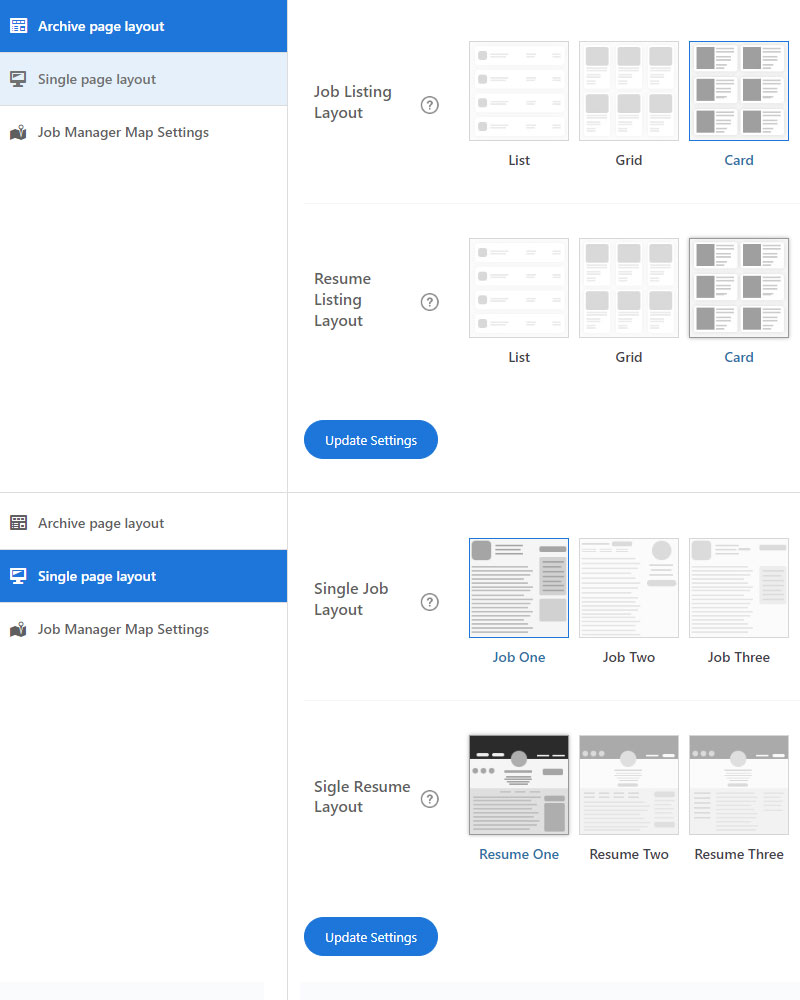Select Card layout for Resume Listing
800x1000 pixels.
739,288
